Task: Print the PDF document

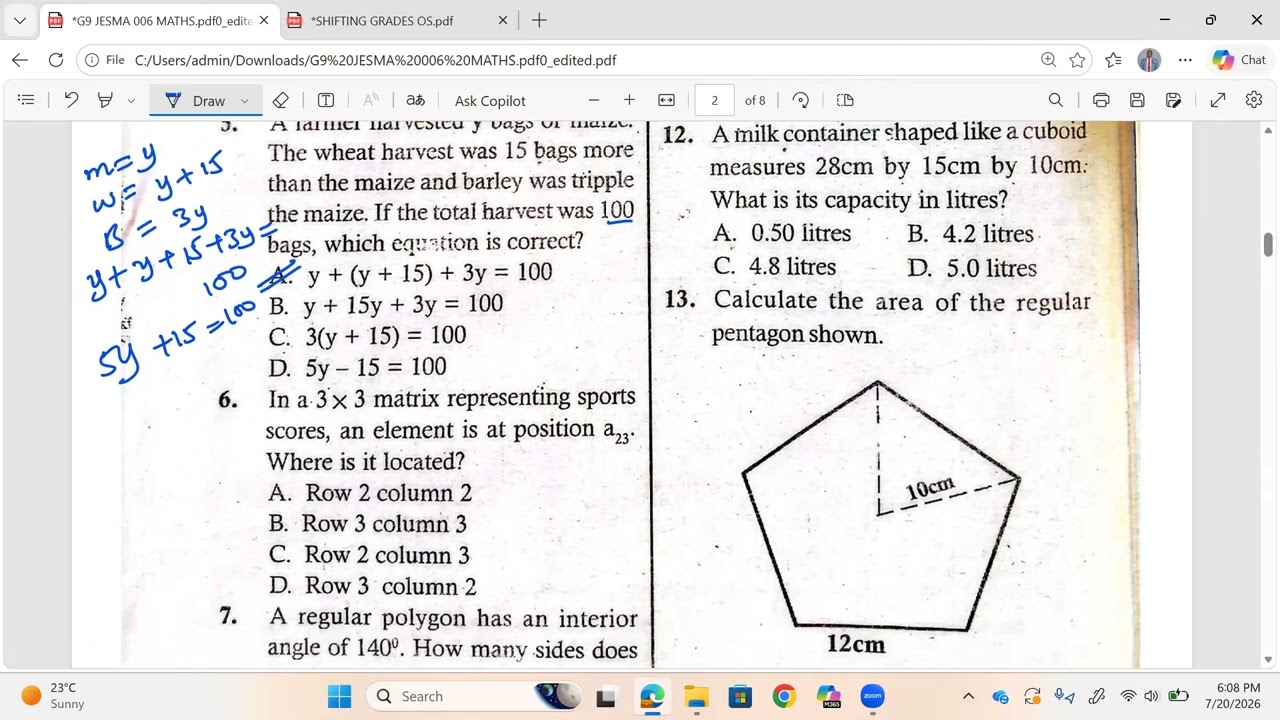Action: 1101,100
